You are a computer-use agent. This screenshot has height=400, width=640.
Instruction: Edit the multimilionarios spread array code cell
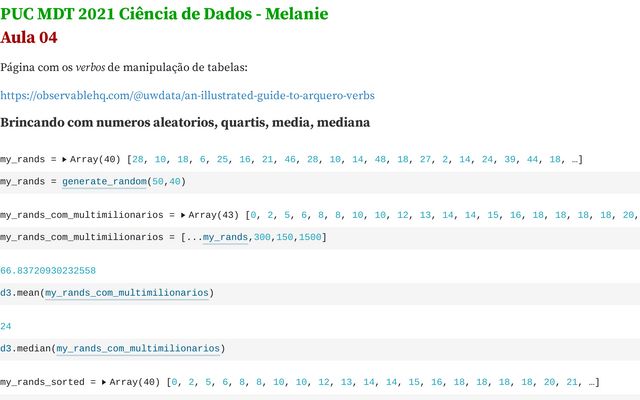tap(320, 237)
